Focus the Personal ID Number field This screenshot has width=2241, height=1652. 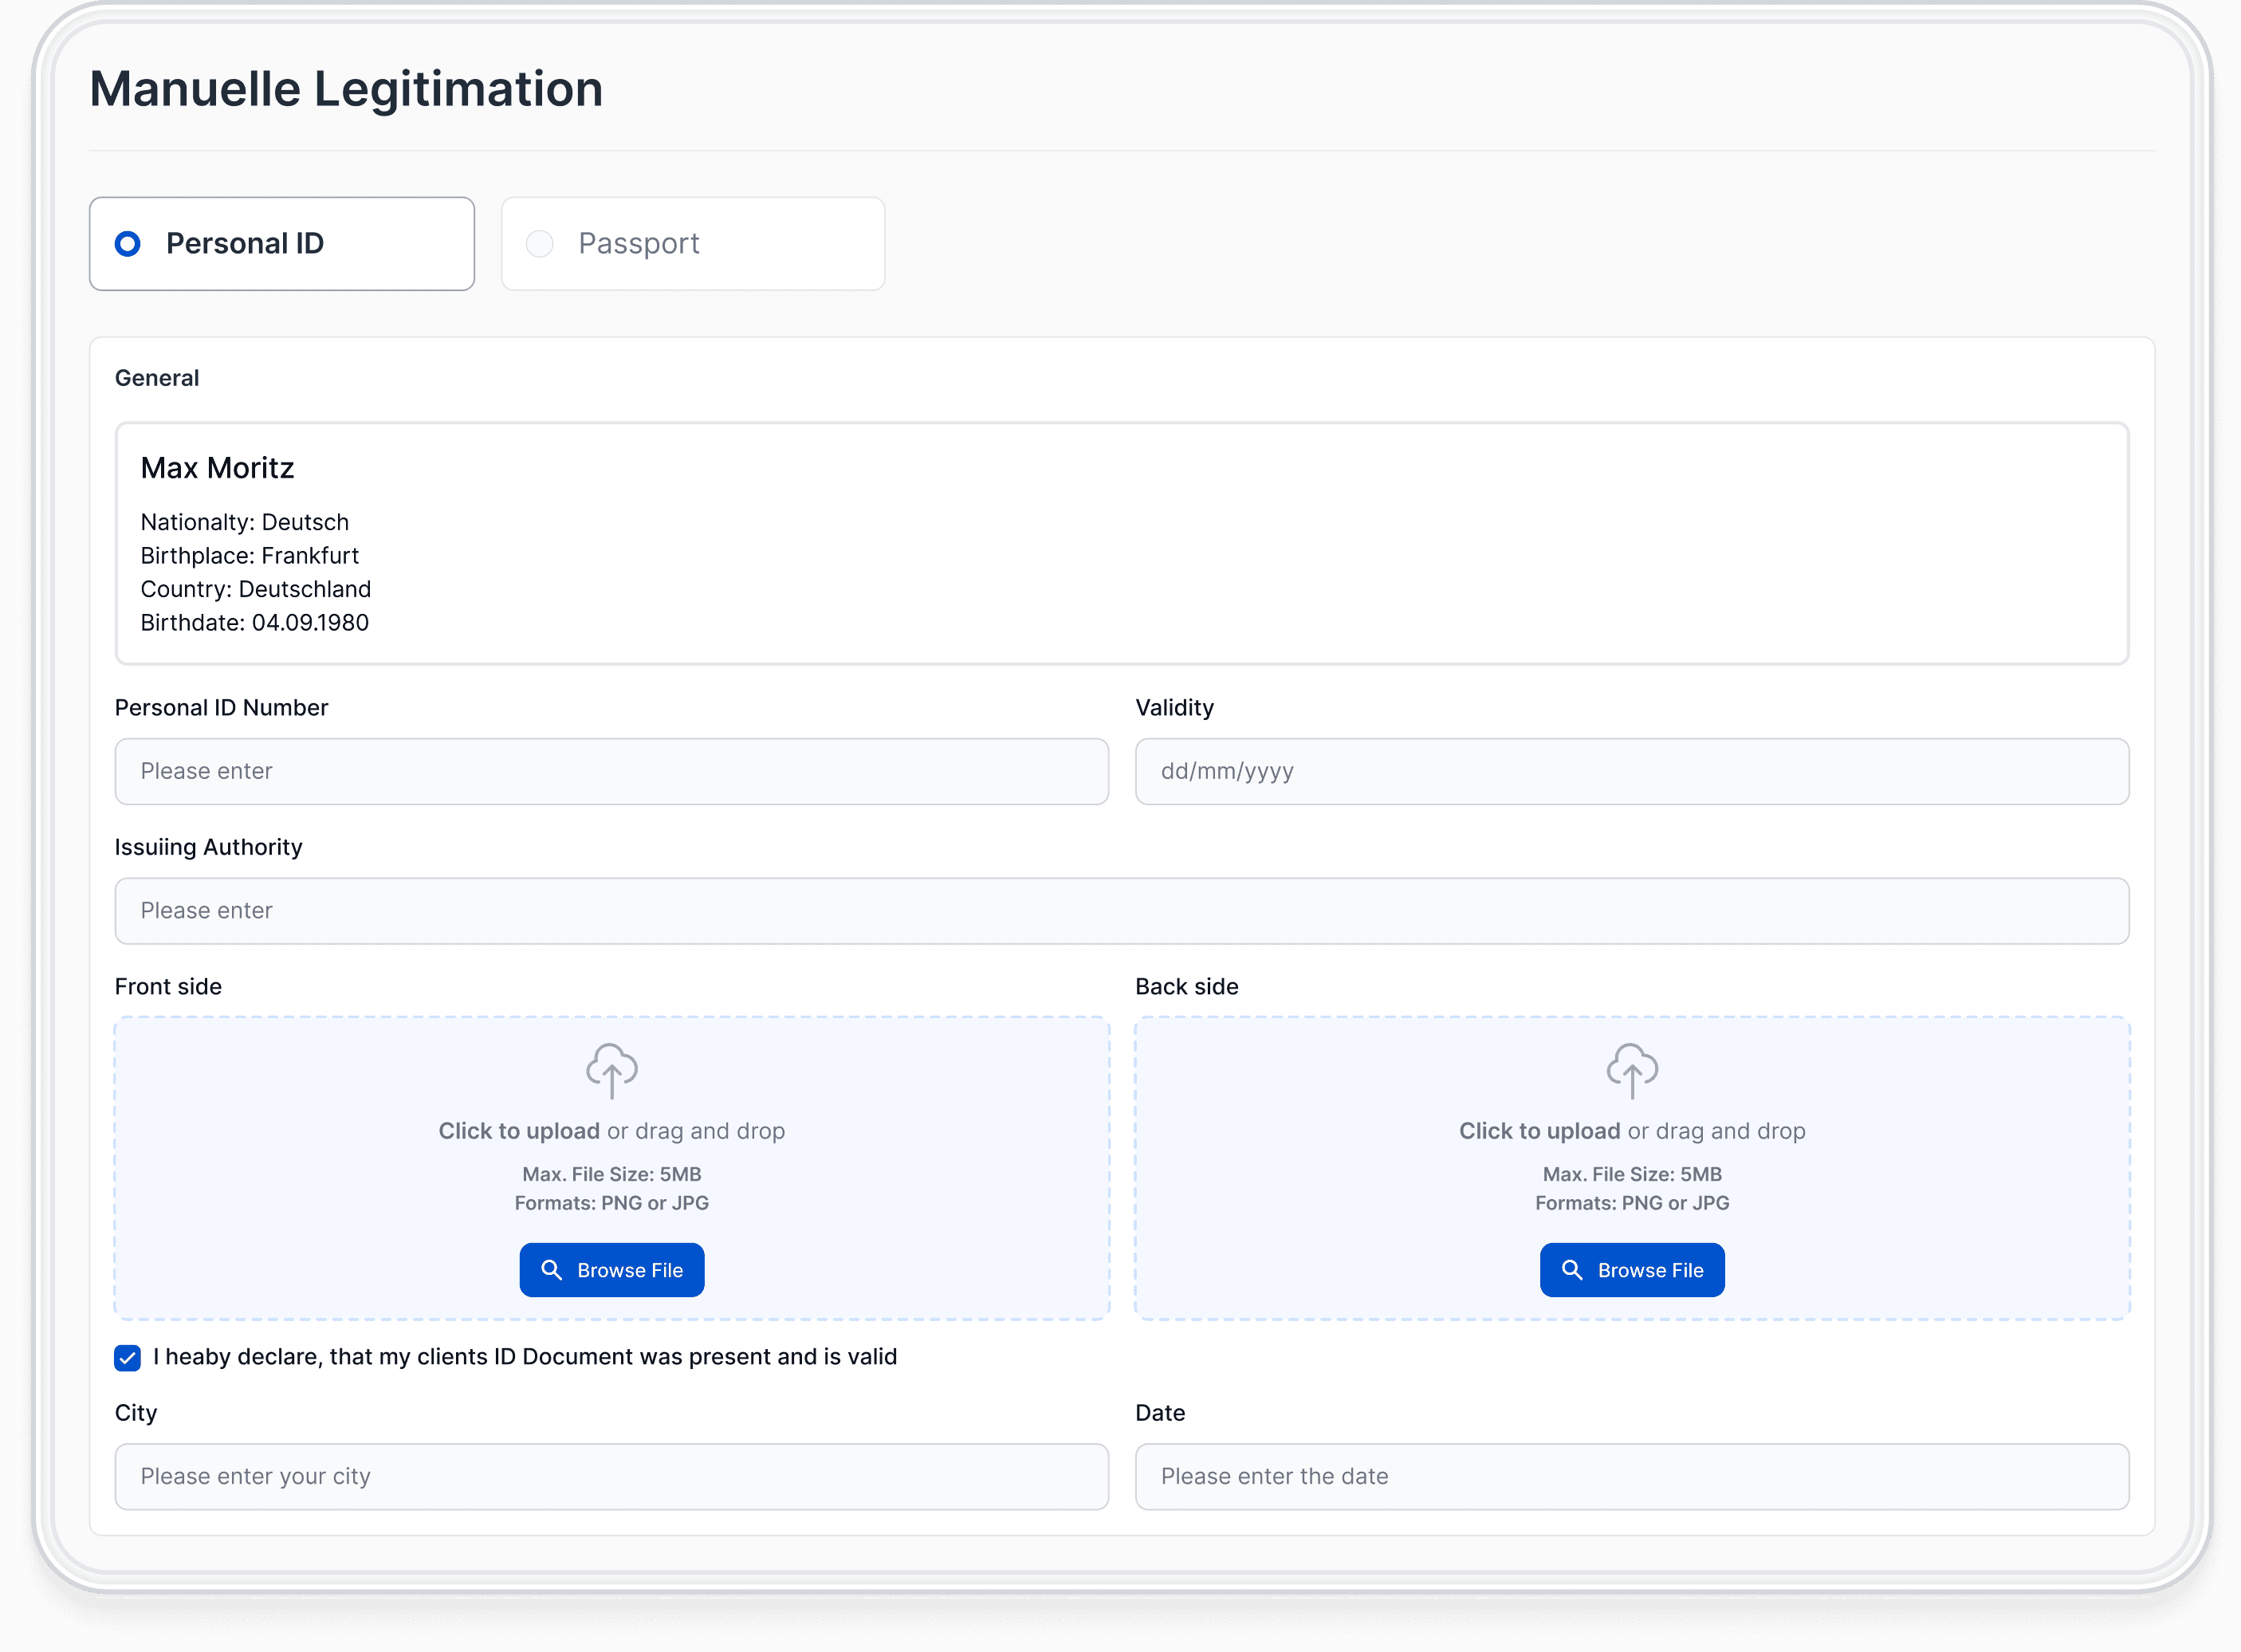pos(611,771)
